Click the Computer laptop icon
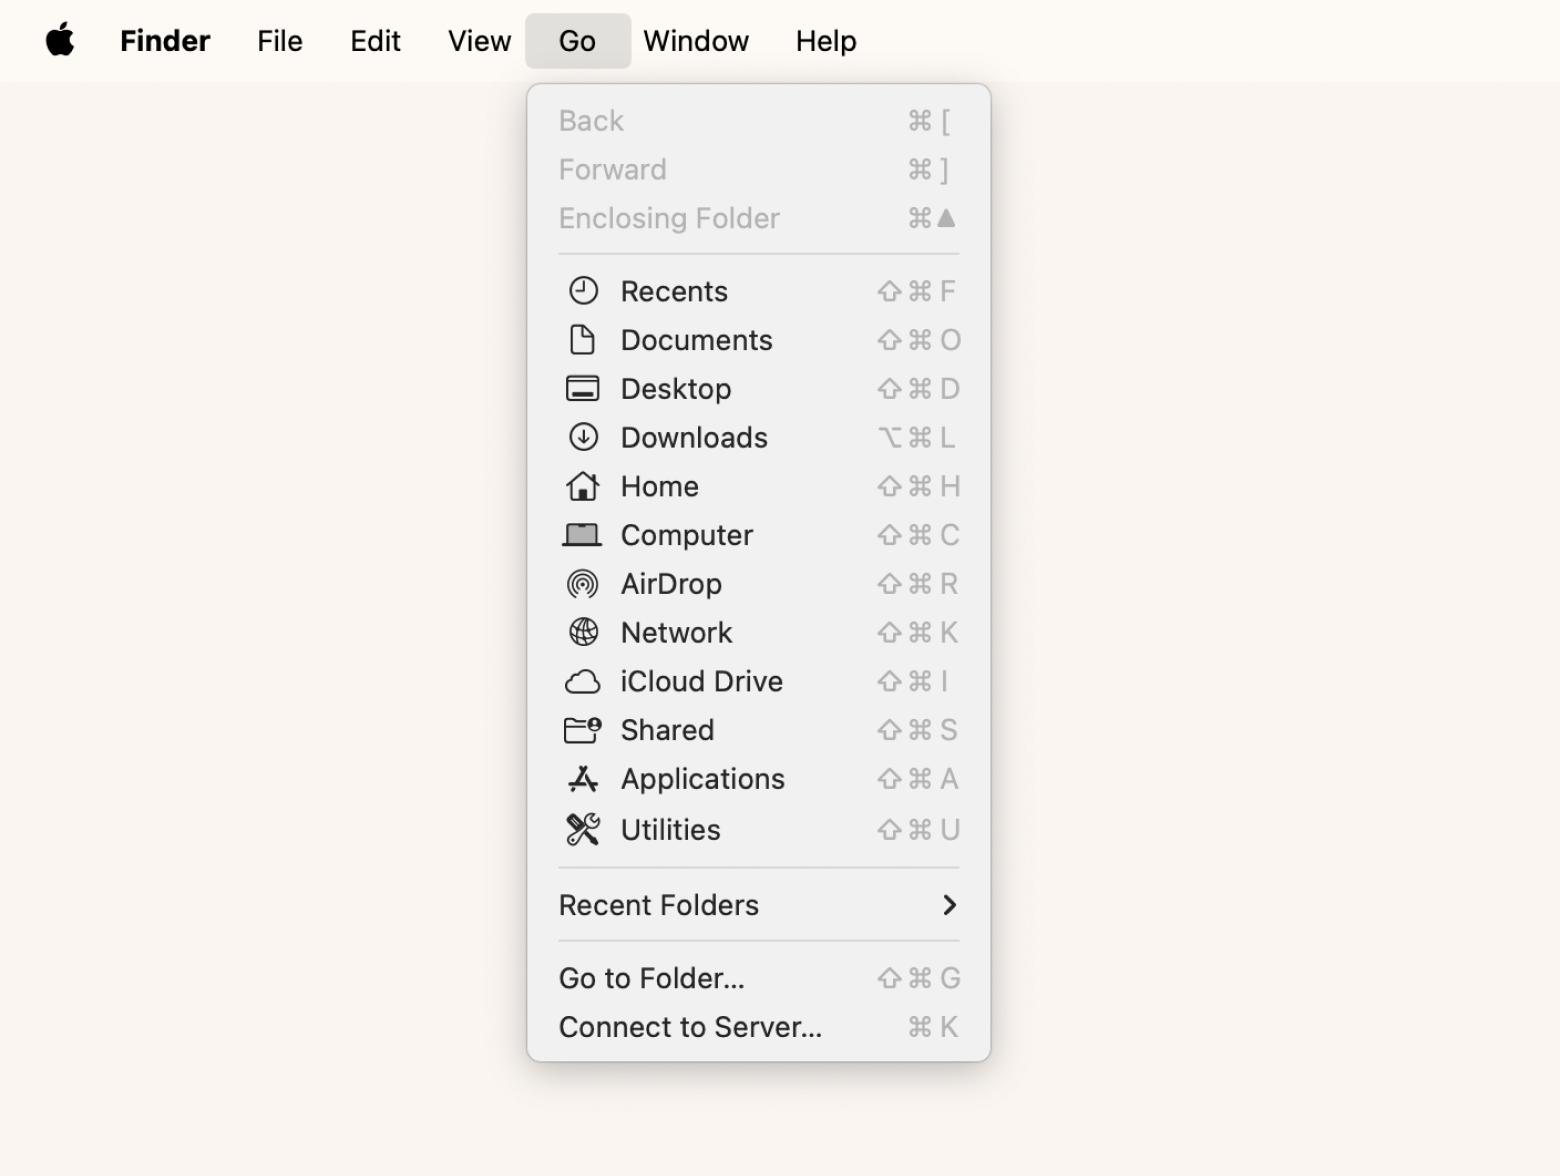 click(x=582, y=535)
